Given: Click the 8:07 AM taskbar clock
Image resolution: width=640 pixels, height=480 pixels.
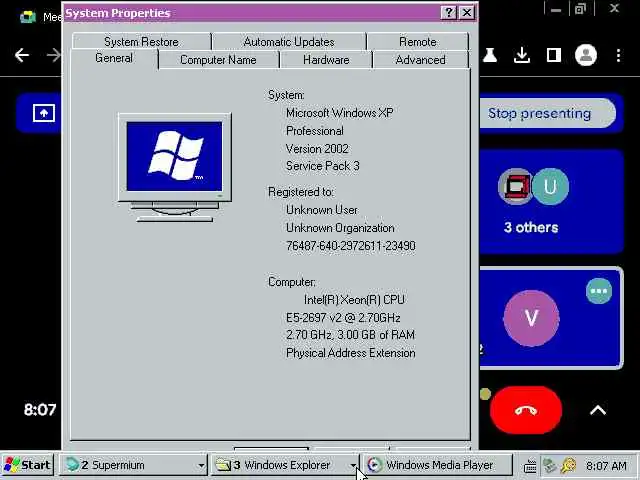Looking at the screenshot, I should pyautogui.click(x=606, y=465).
